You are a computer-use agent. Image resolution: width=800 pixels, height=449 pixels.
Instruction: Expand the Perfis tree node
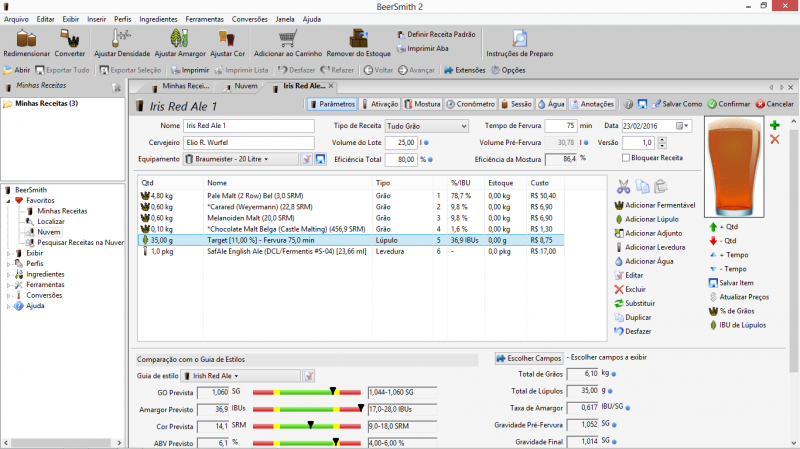(8, 264)
